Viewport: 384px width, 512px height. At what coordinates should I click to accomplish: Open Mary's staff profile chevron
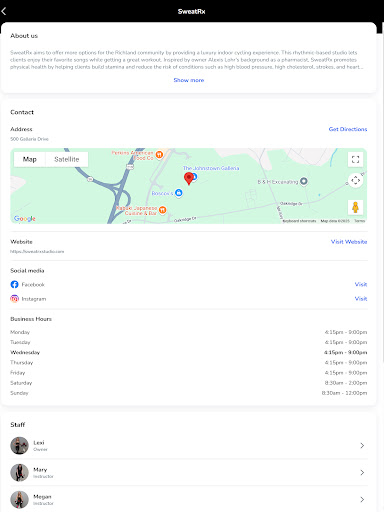(x=362, y=473)
